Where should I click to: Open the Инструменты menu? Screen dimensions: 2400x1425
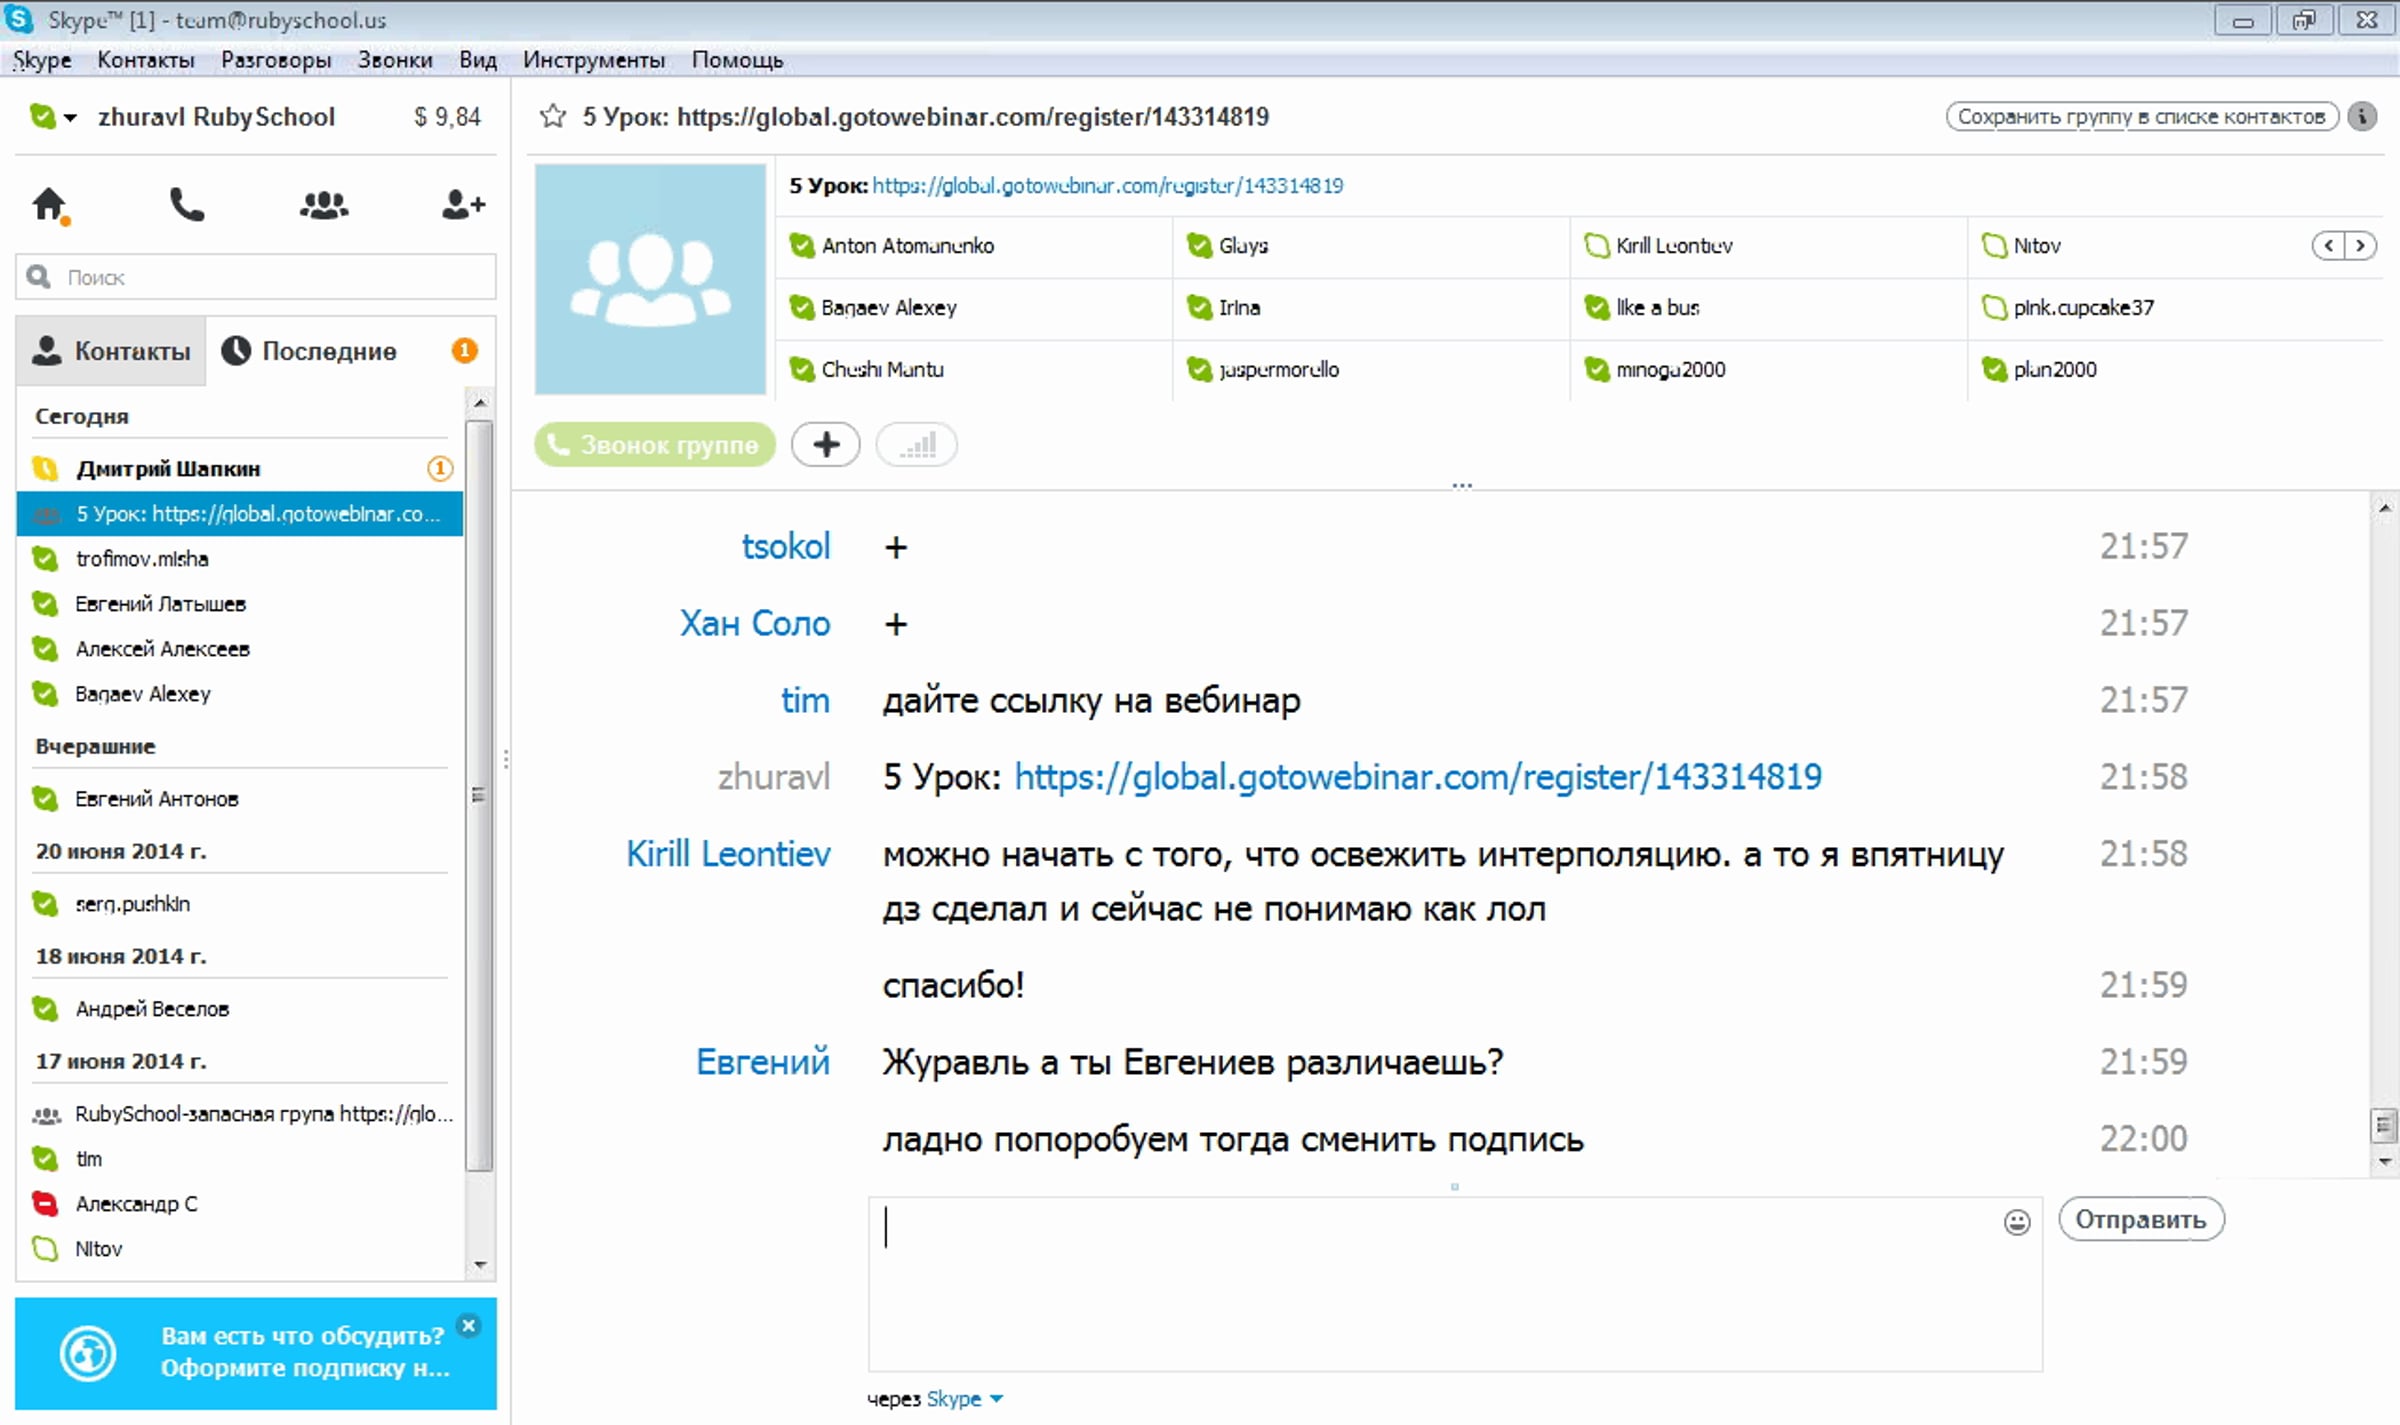click(593, 60)
